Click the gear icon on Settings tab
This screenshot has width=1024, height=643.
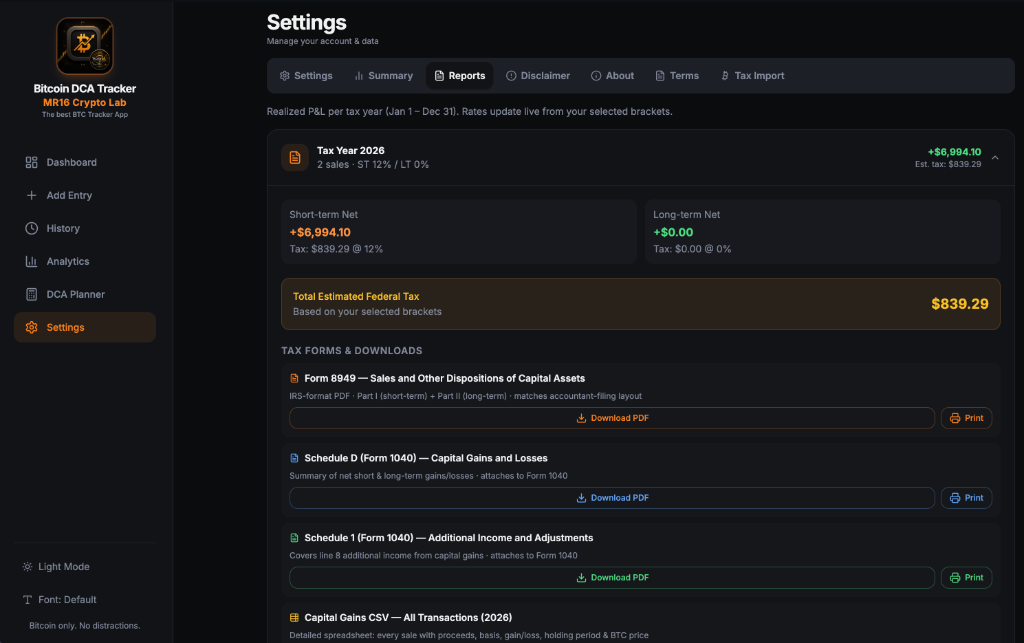[285, 76]
